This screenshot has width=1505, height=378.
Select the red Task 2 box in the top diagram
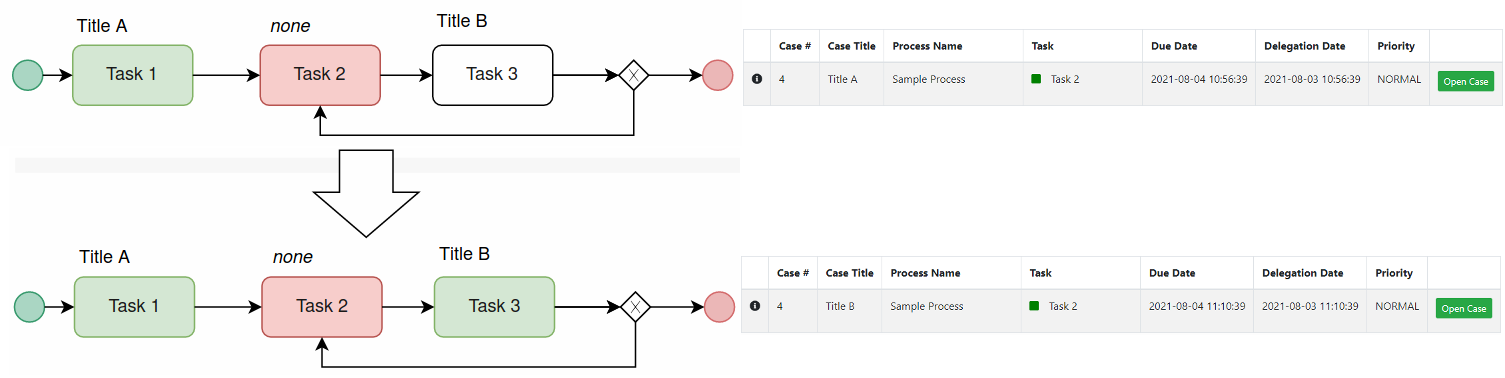[x=320, y=74]
